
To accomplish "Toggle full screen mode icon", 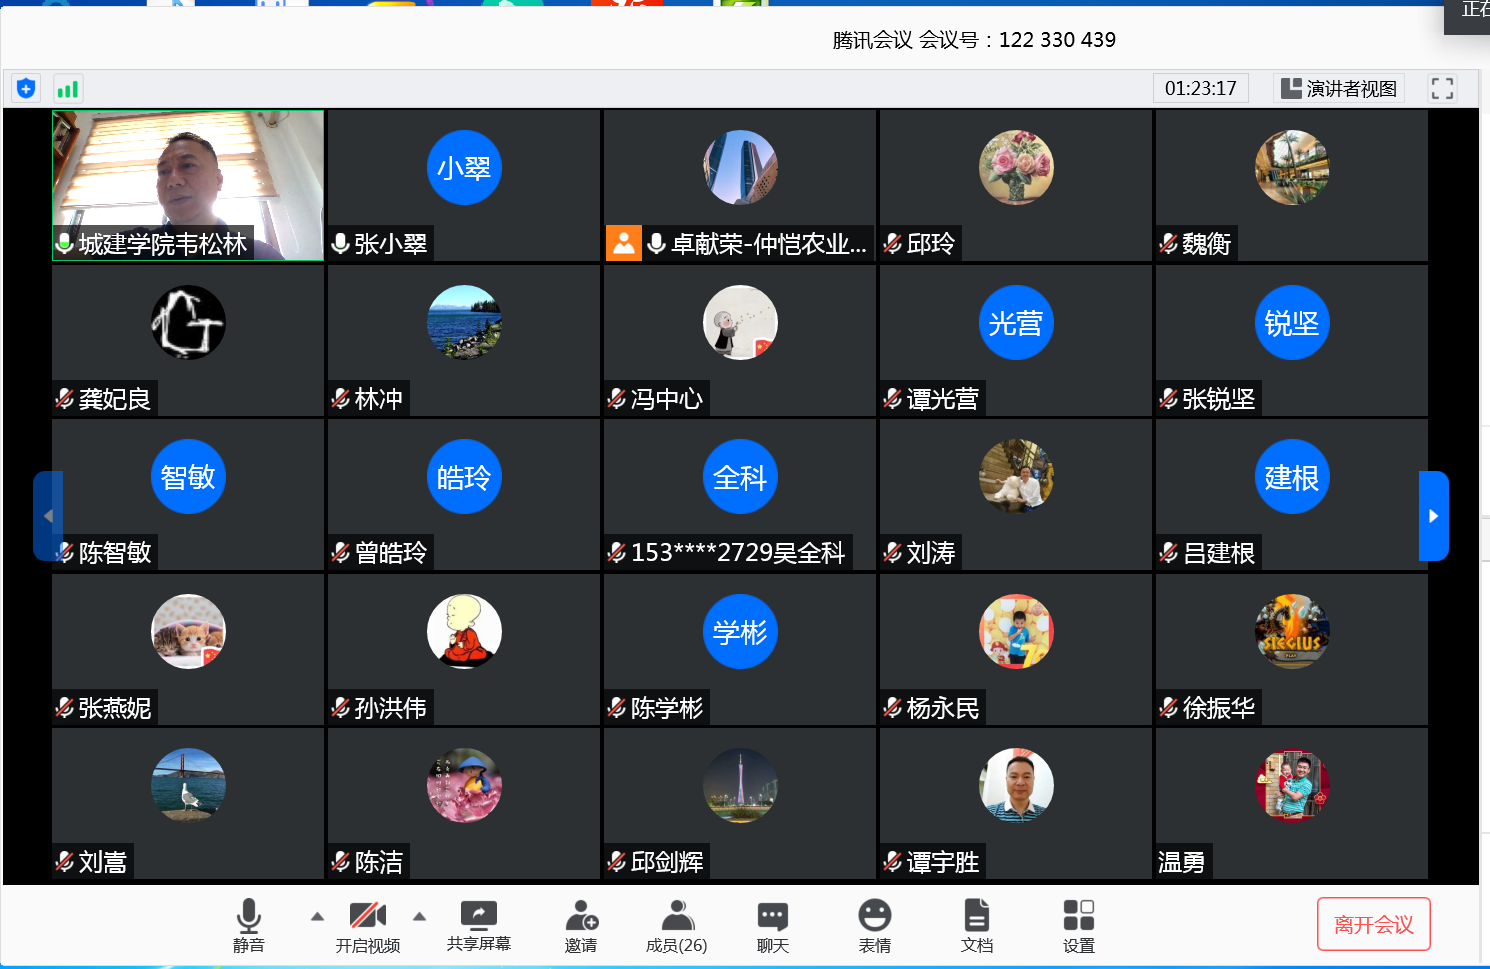I will click(x=1442, y=88).
